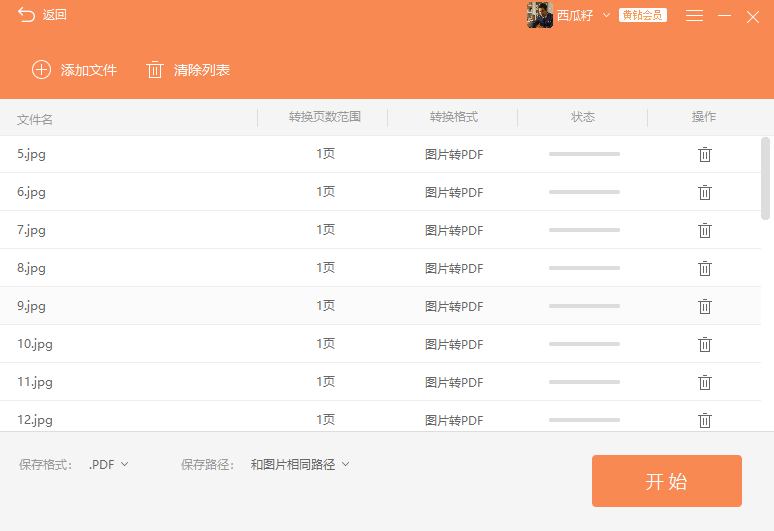Screen dimensions: 774x531
Task: Delete 8.jpg from the list
Action: point(704,268)
